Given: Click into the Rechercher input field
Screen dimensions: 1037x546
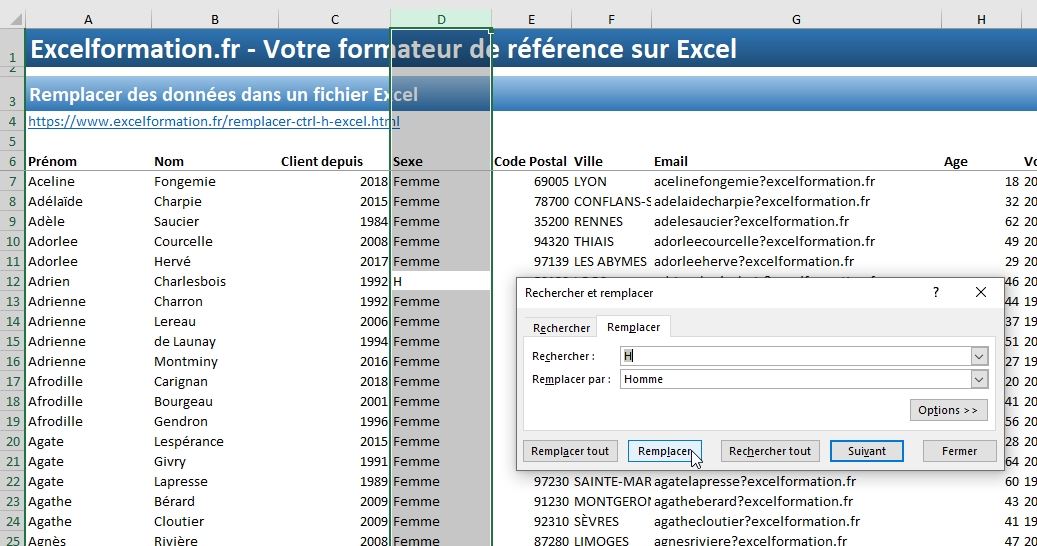Looking at the screenshot, I should click(795, 356).
